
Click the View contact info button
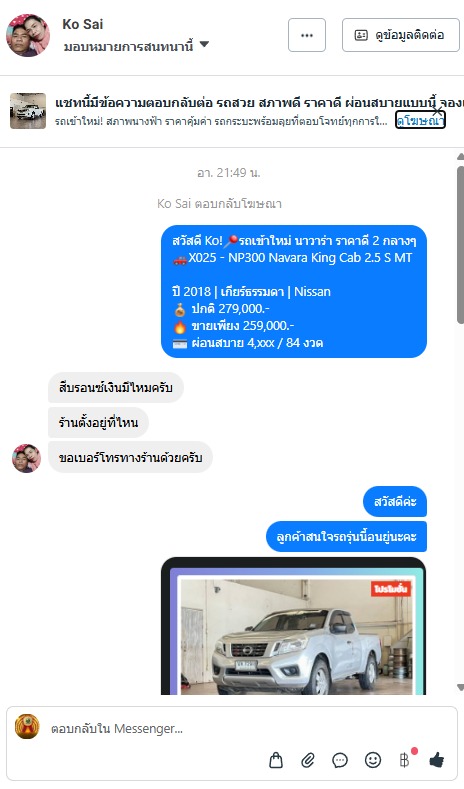pyautogui.click(x=401, y=35)
